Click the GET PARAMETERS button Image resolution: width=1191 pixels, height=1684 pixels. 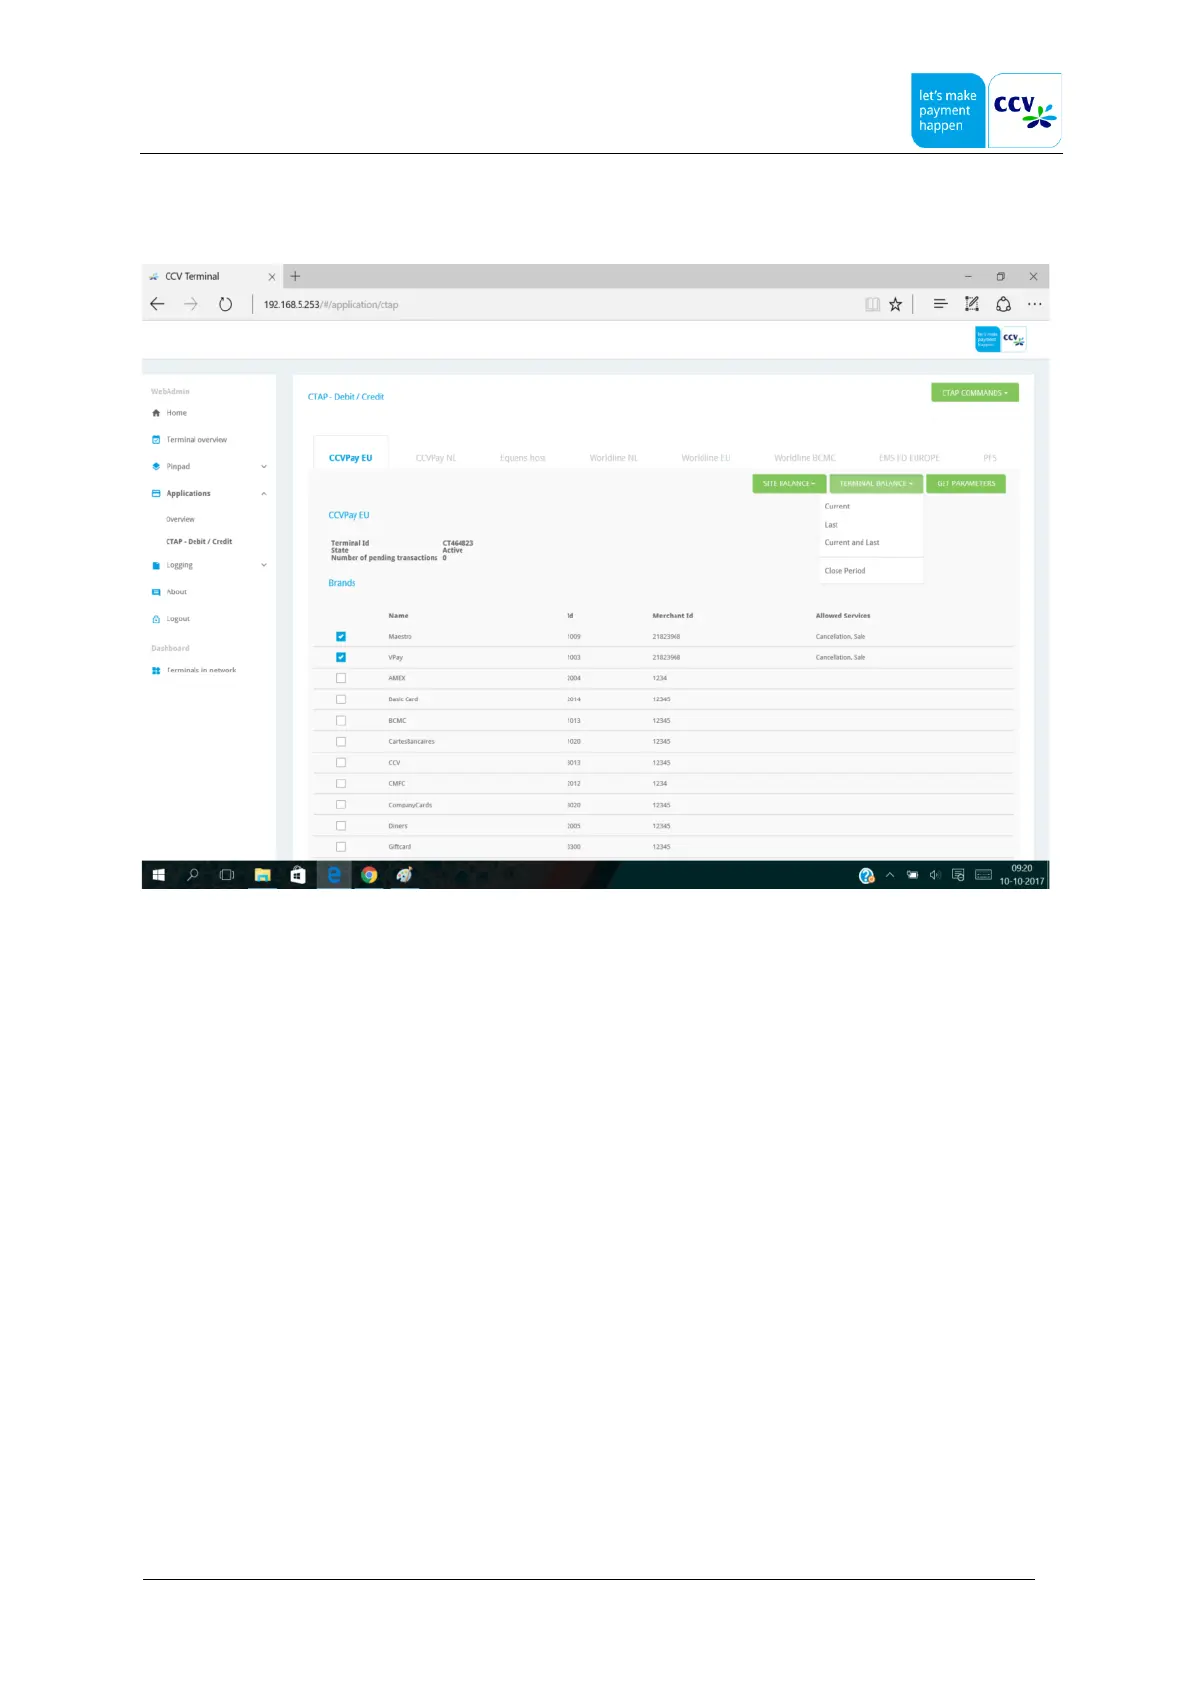(966, 484)
